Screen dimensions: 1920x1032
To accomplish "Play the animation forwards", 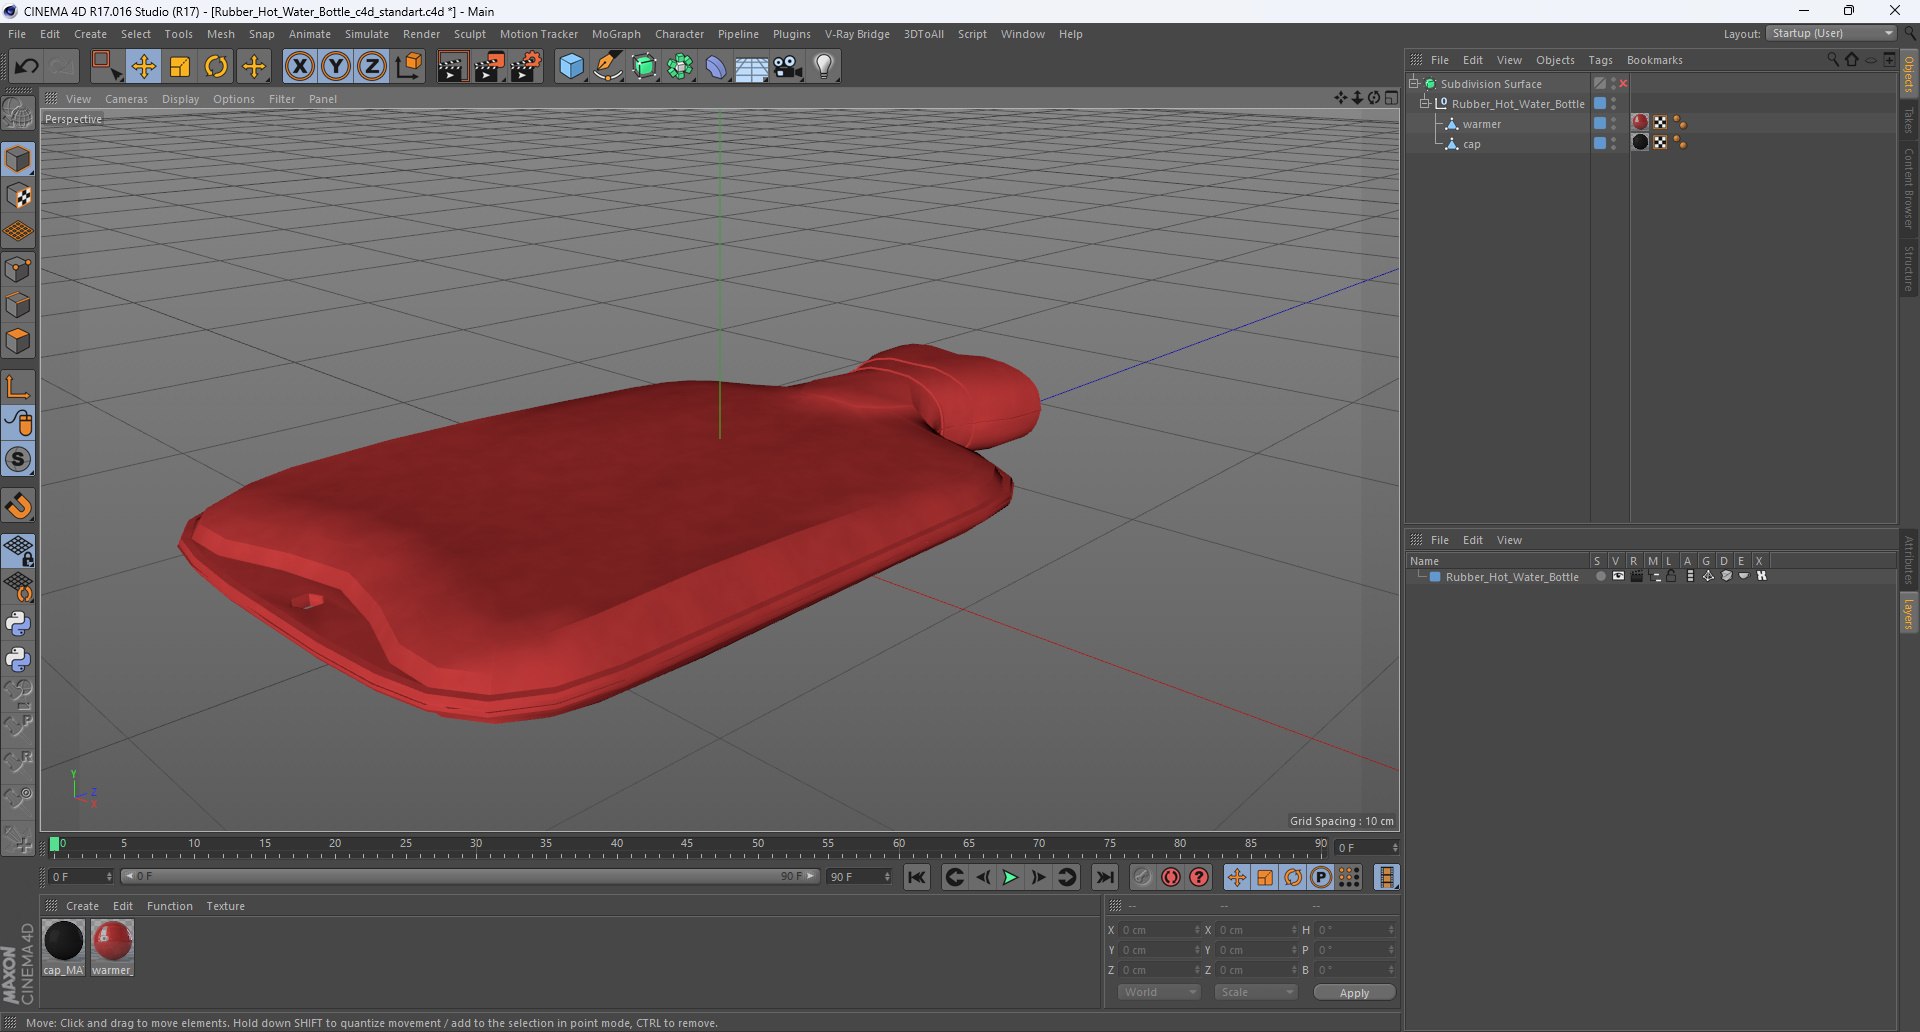I will pyautogui.click(x=1010, y=877).
